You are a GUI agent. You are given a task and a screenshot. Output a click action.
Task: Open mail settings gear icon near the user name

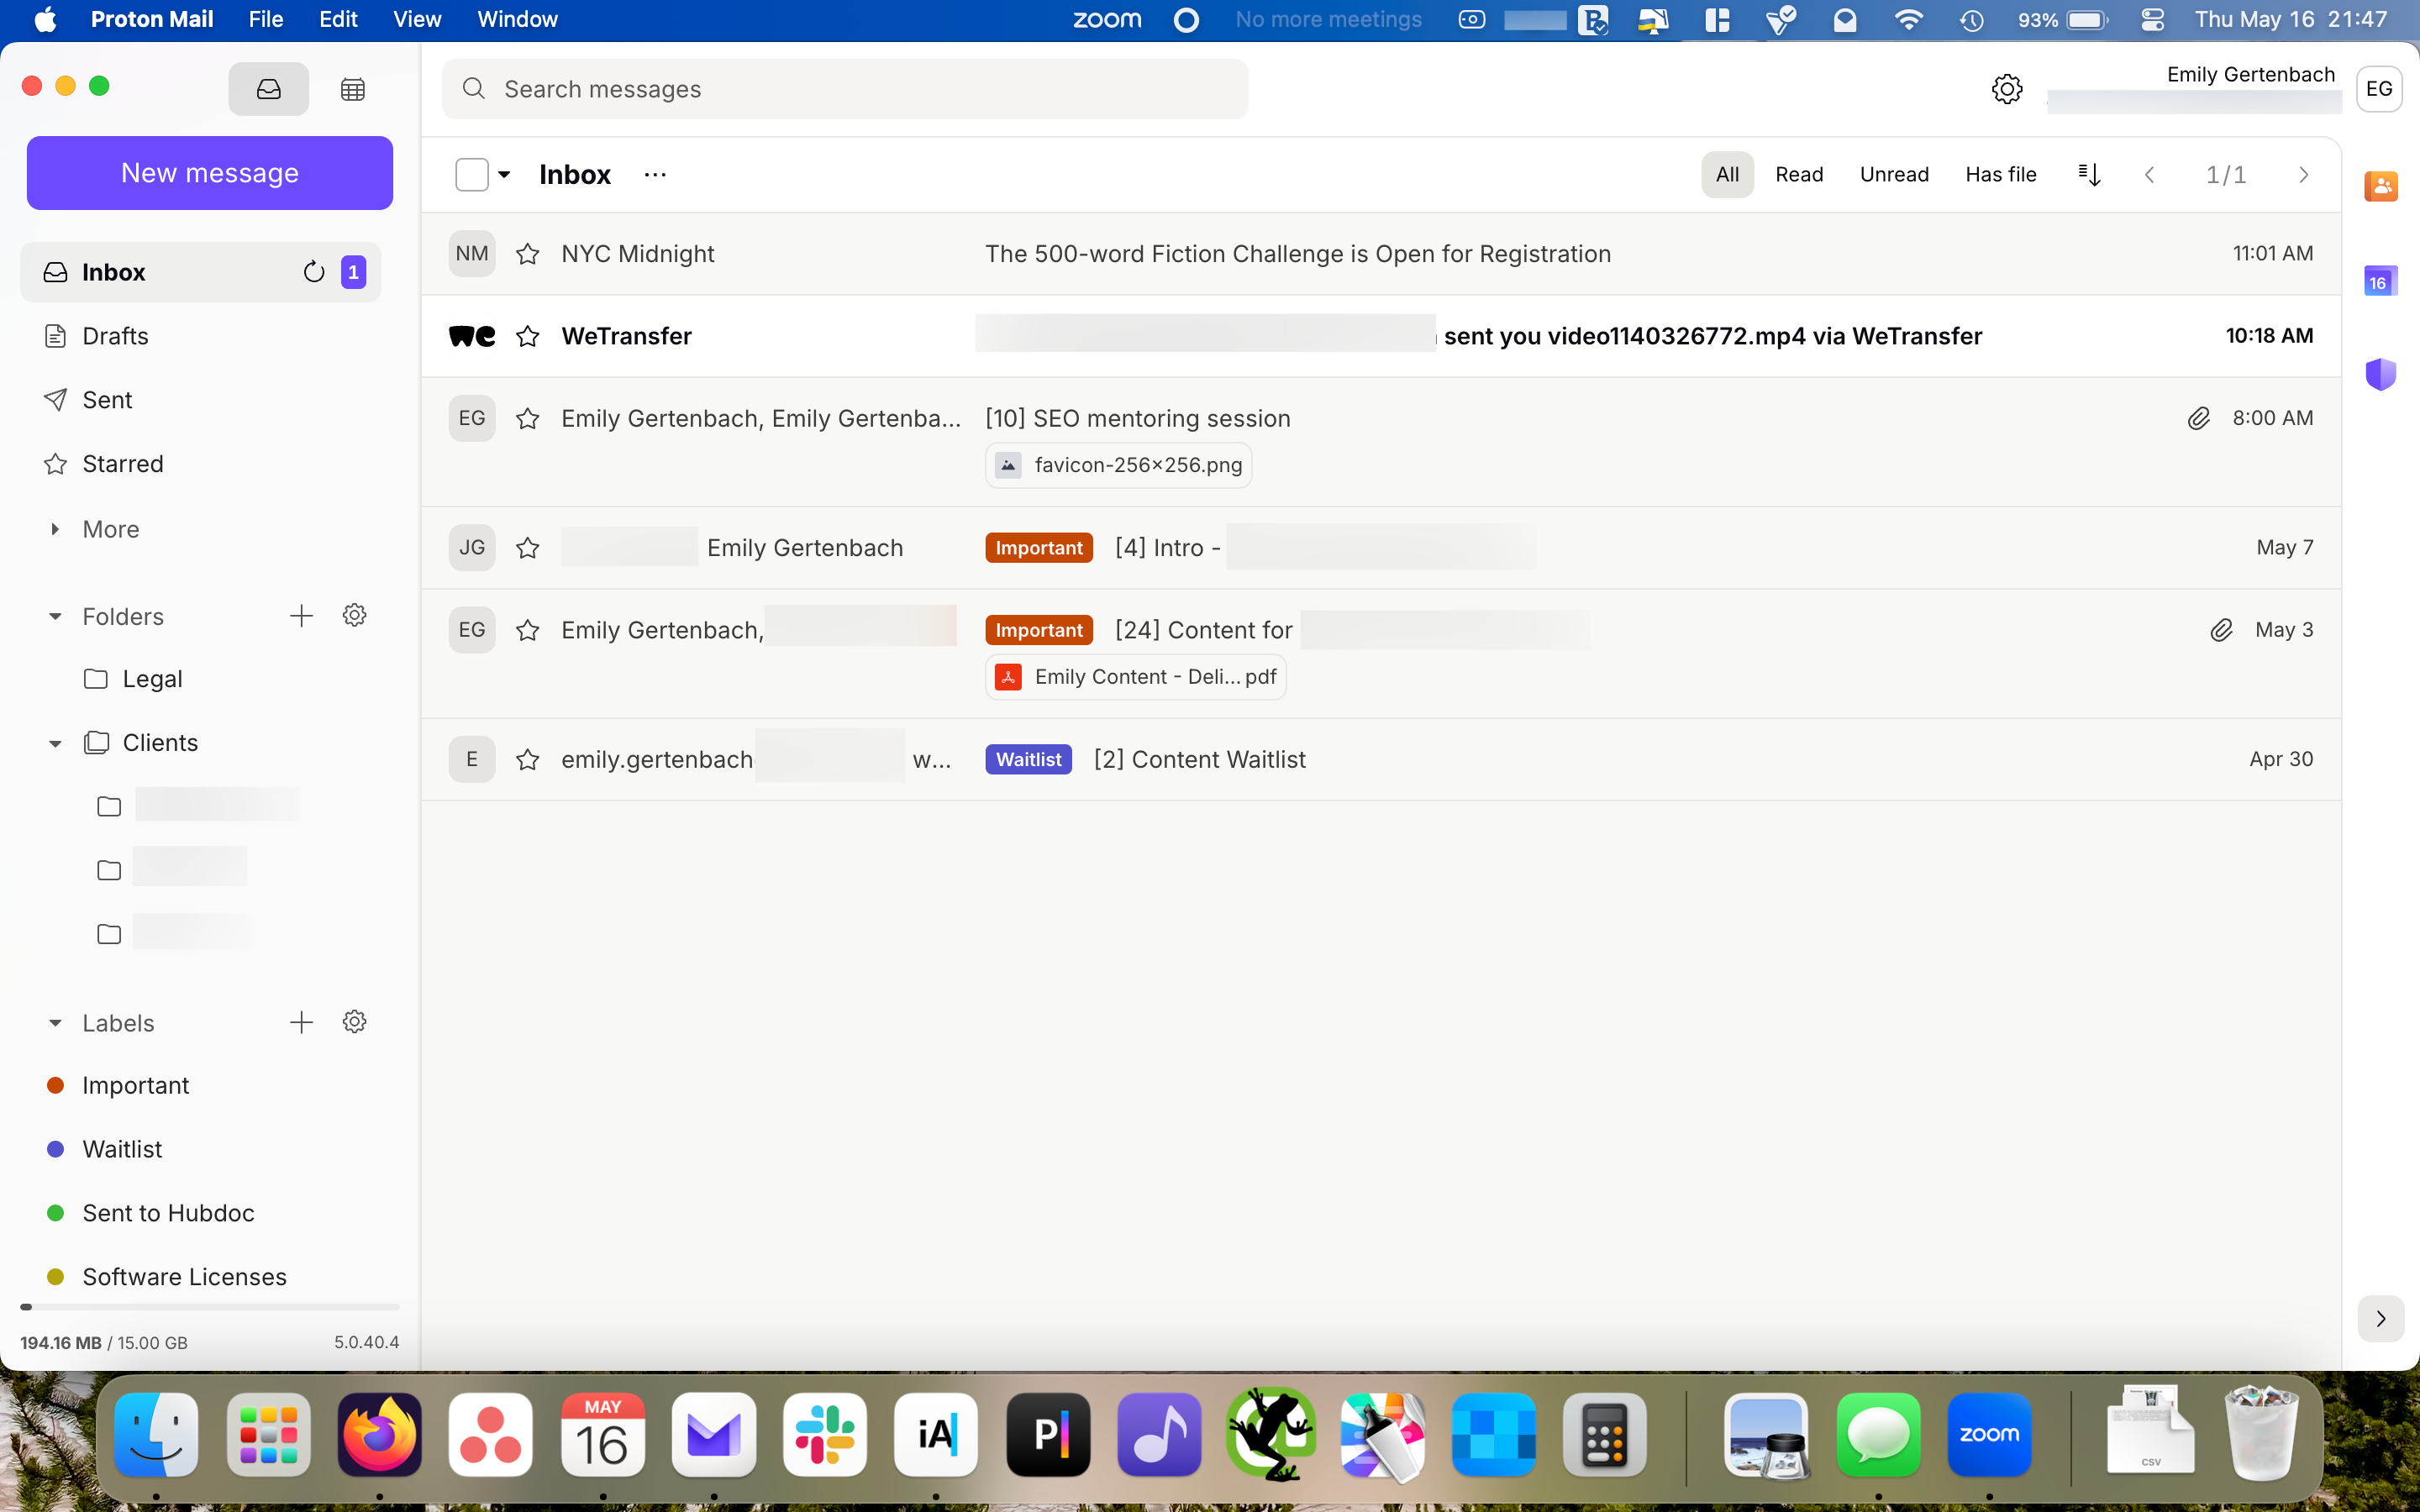pos(2006,89)
